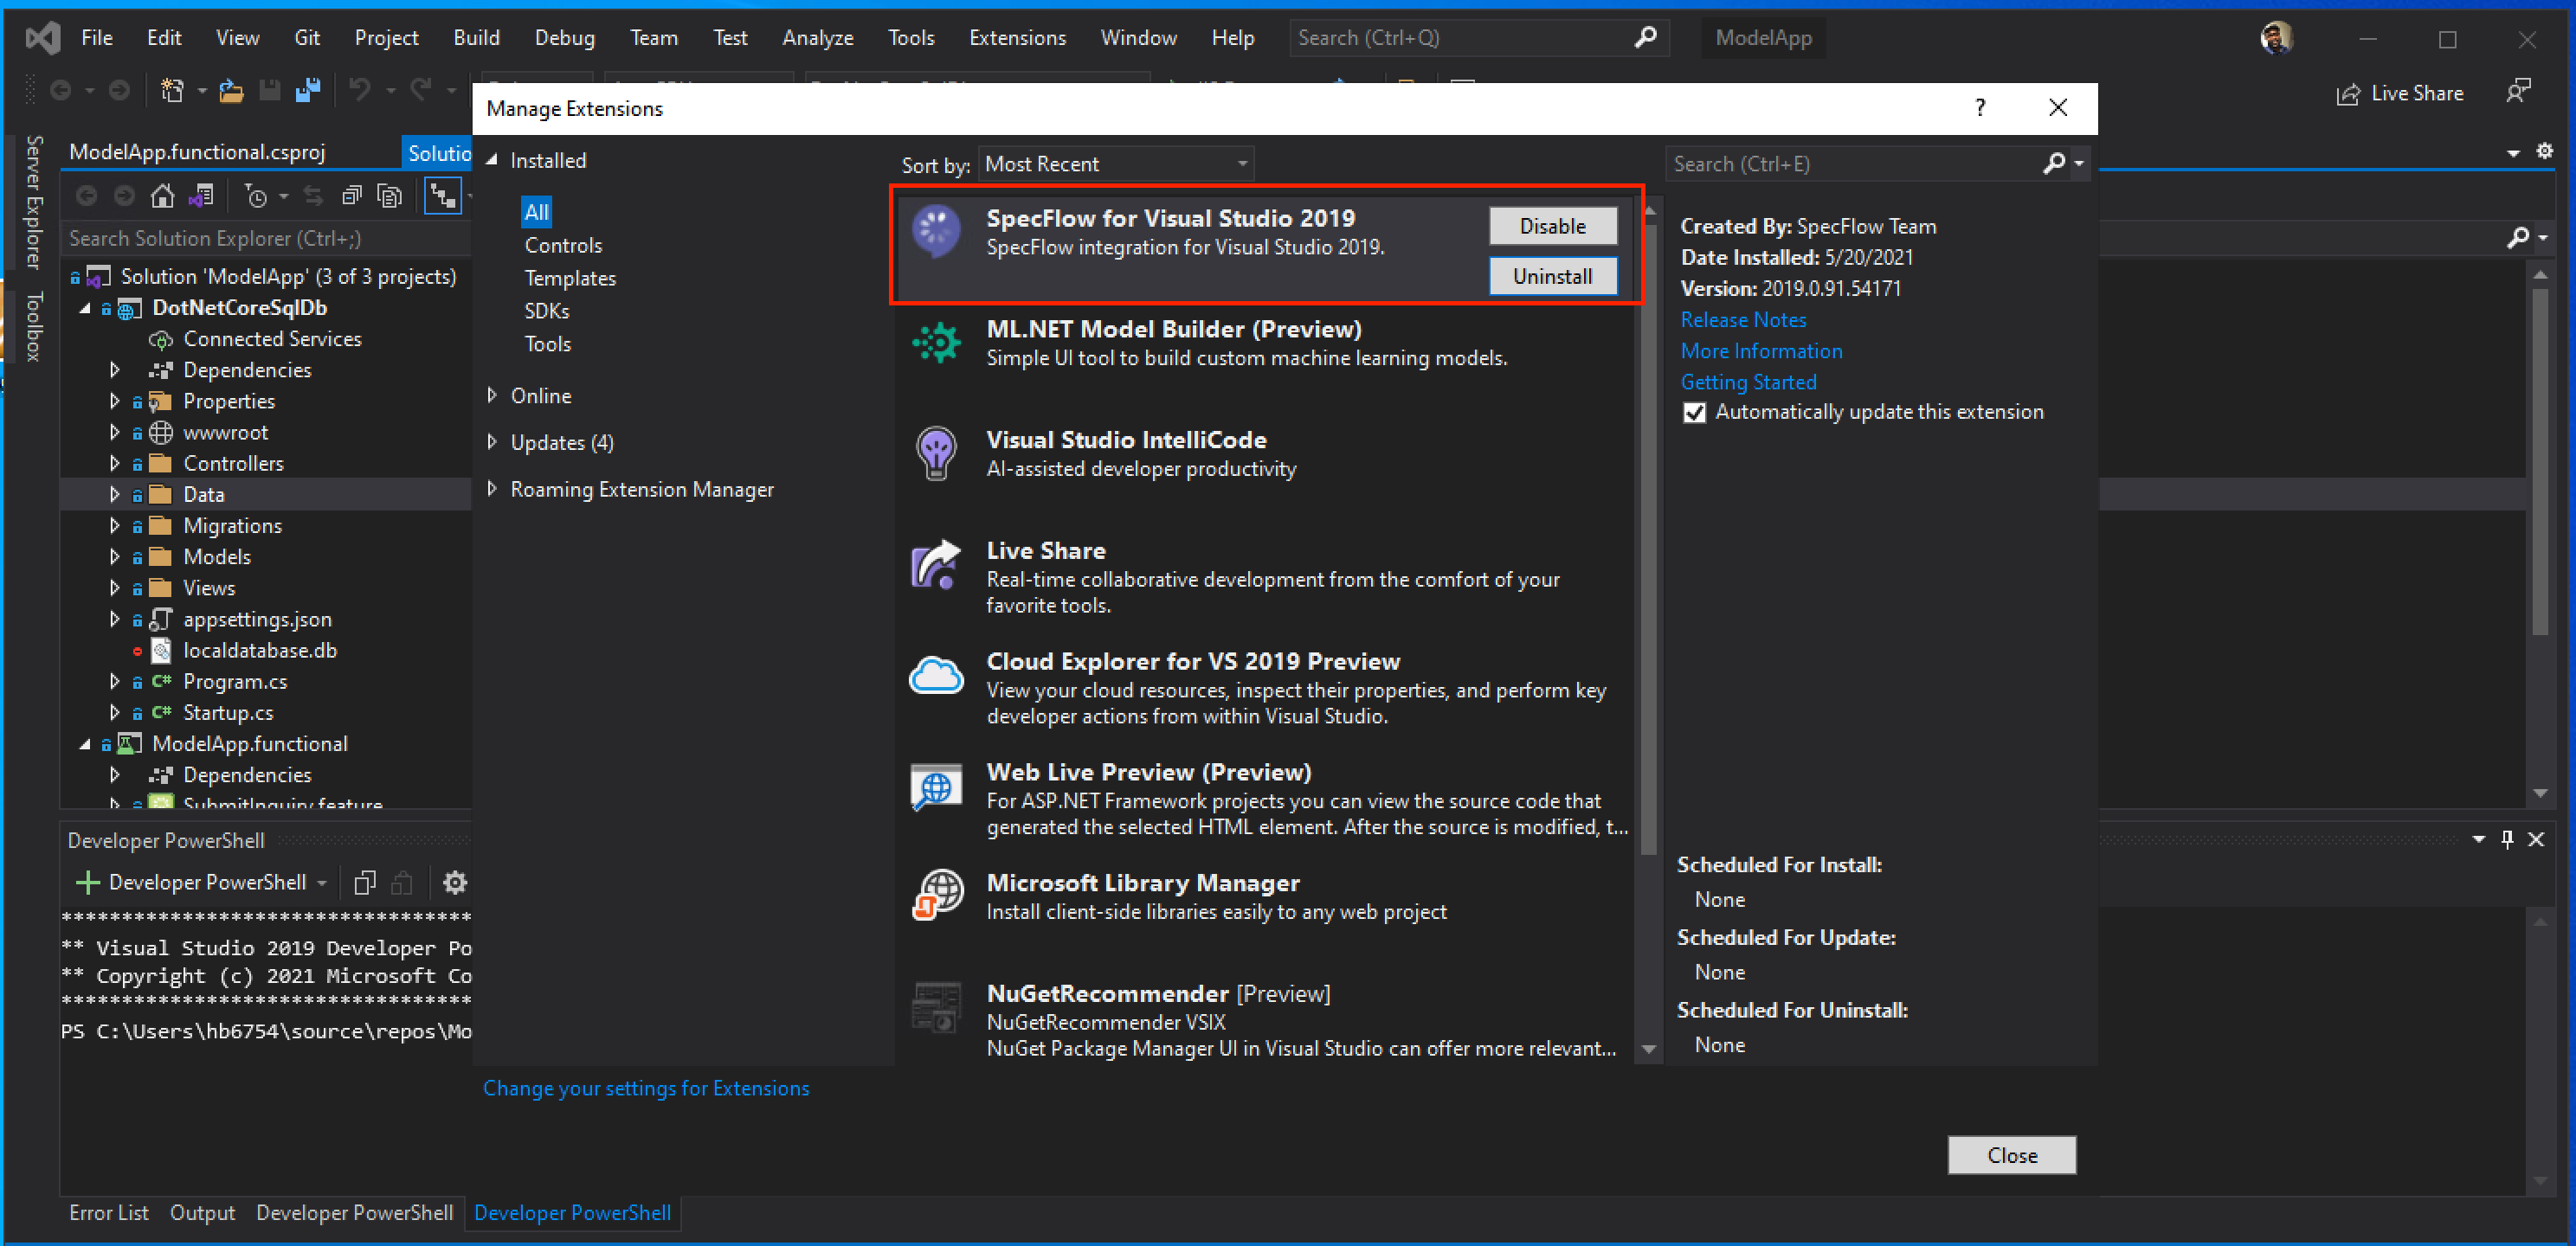
Task: Select the ModelApp.functional.csproj tab
Action: 197,152
